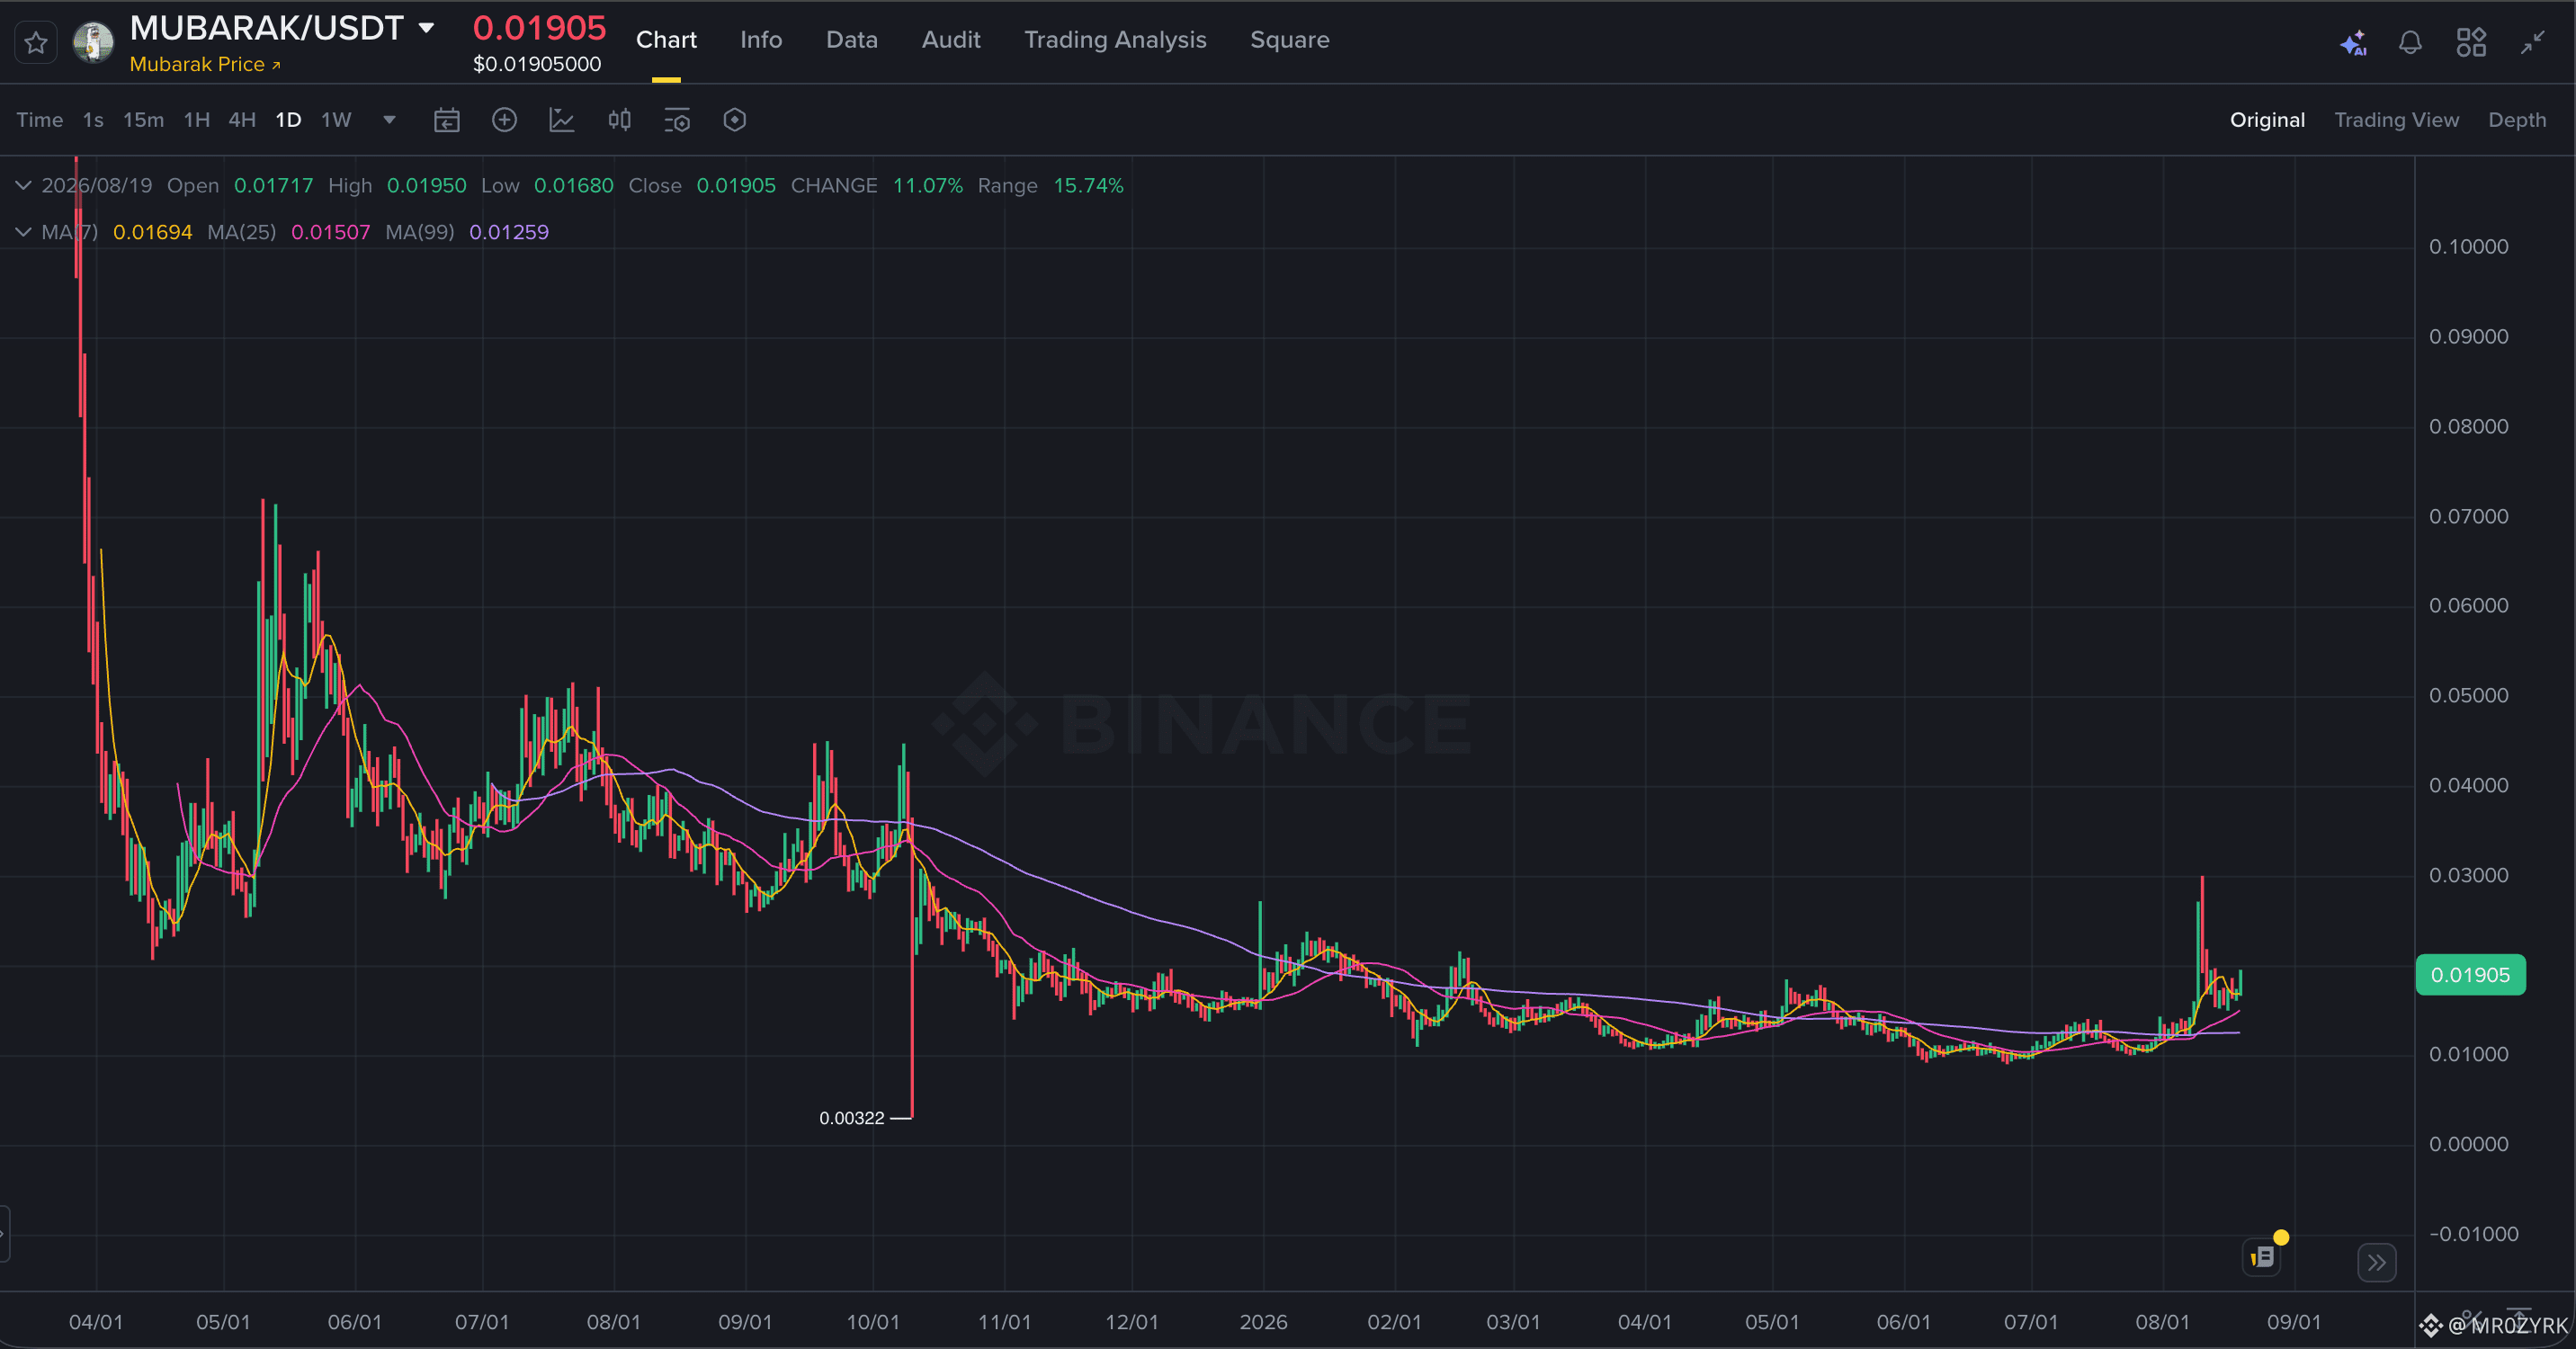Click the MA(7) value 0.01694
This screenshot has height=1349, width=2576.
152,232
